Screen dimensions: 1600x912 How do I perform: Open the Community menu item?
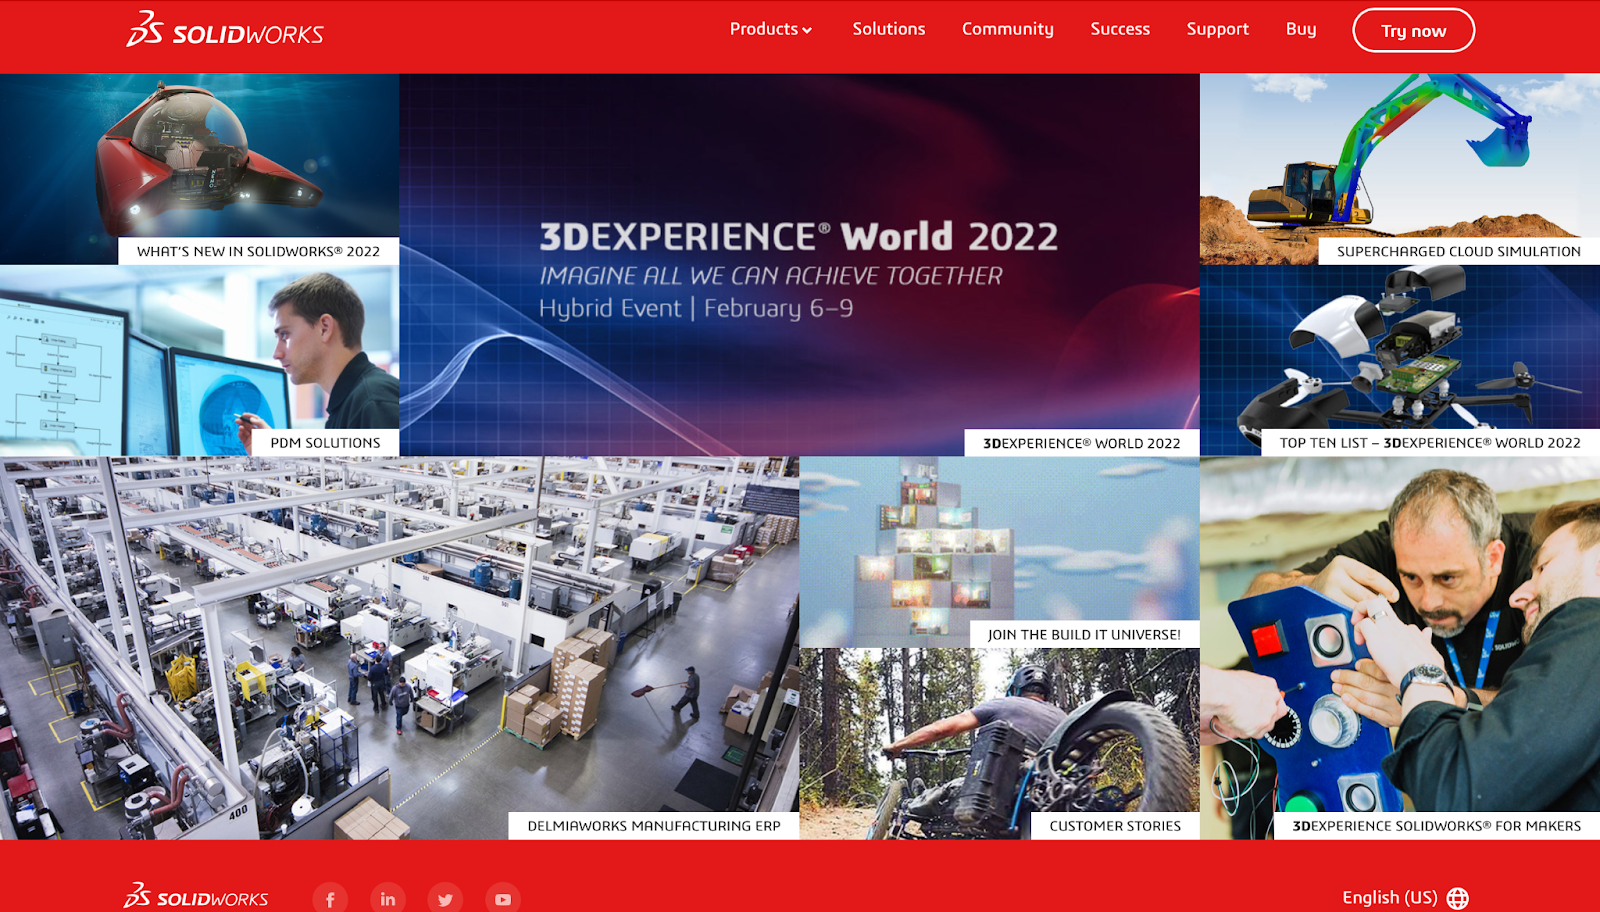click(1008, 29)
